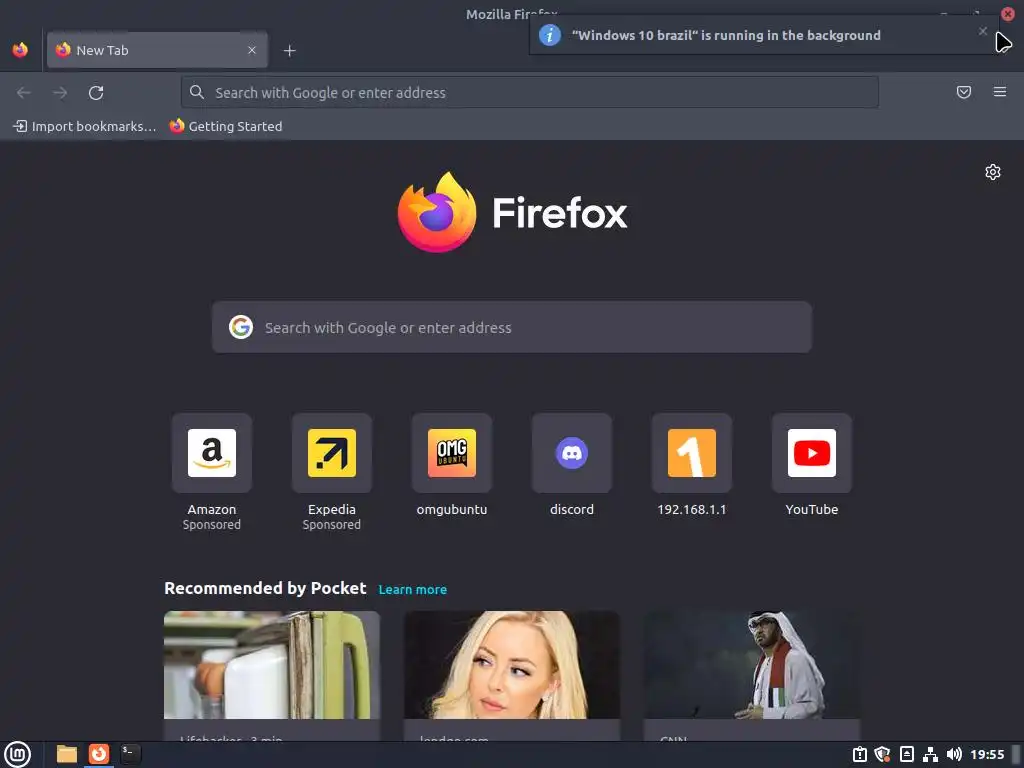Open the shield update manager tray icon

(883, 754)
